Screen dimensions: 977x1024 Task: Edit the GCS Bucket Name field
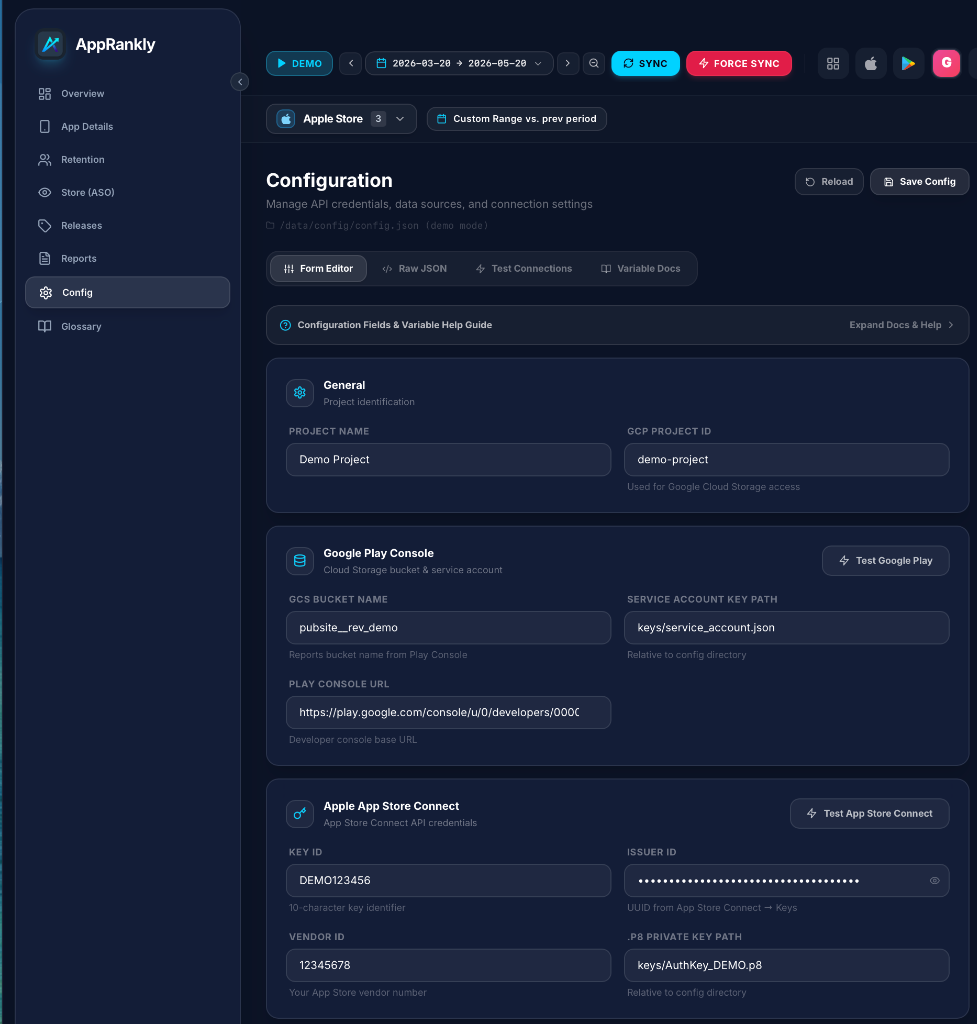(448, 628)
